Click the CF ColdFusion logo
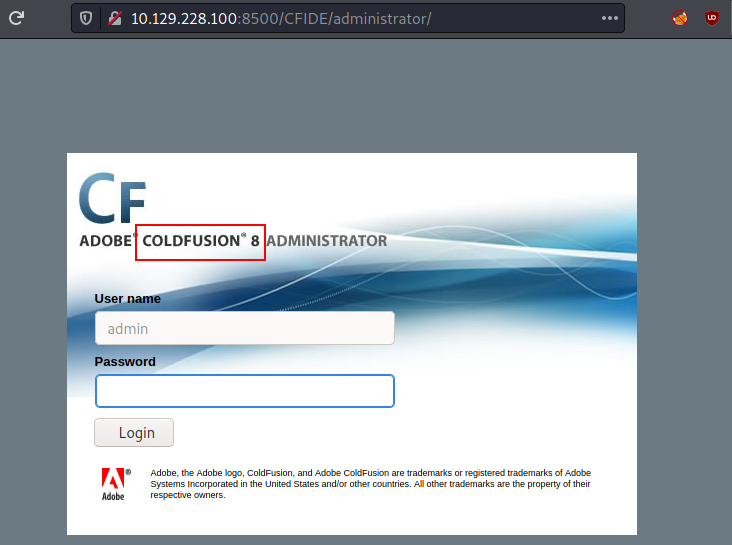 point(113,198)
